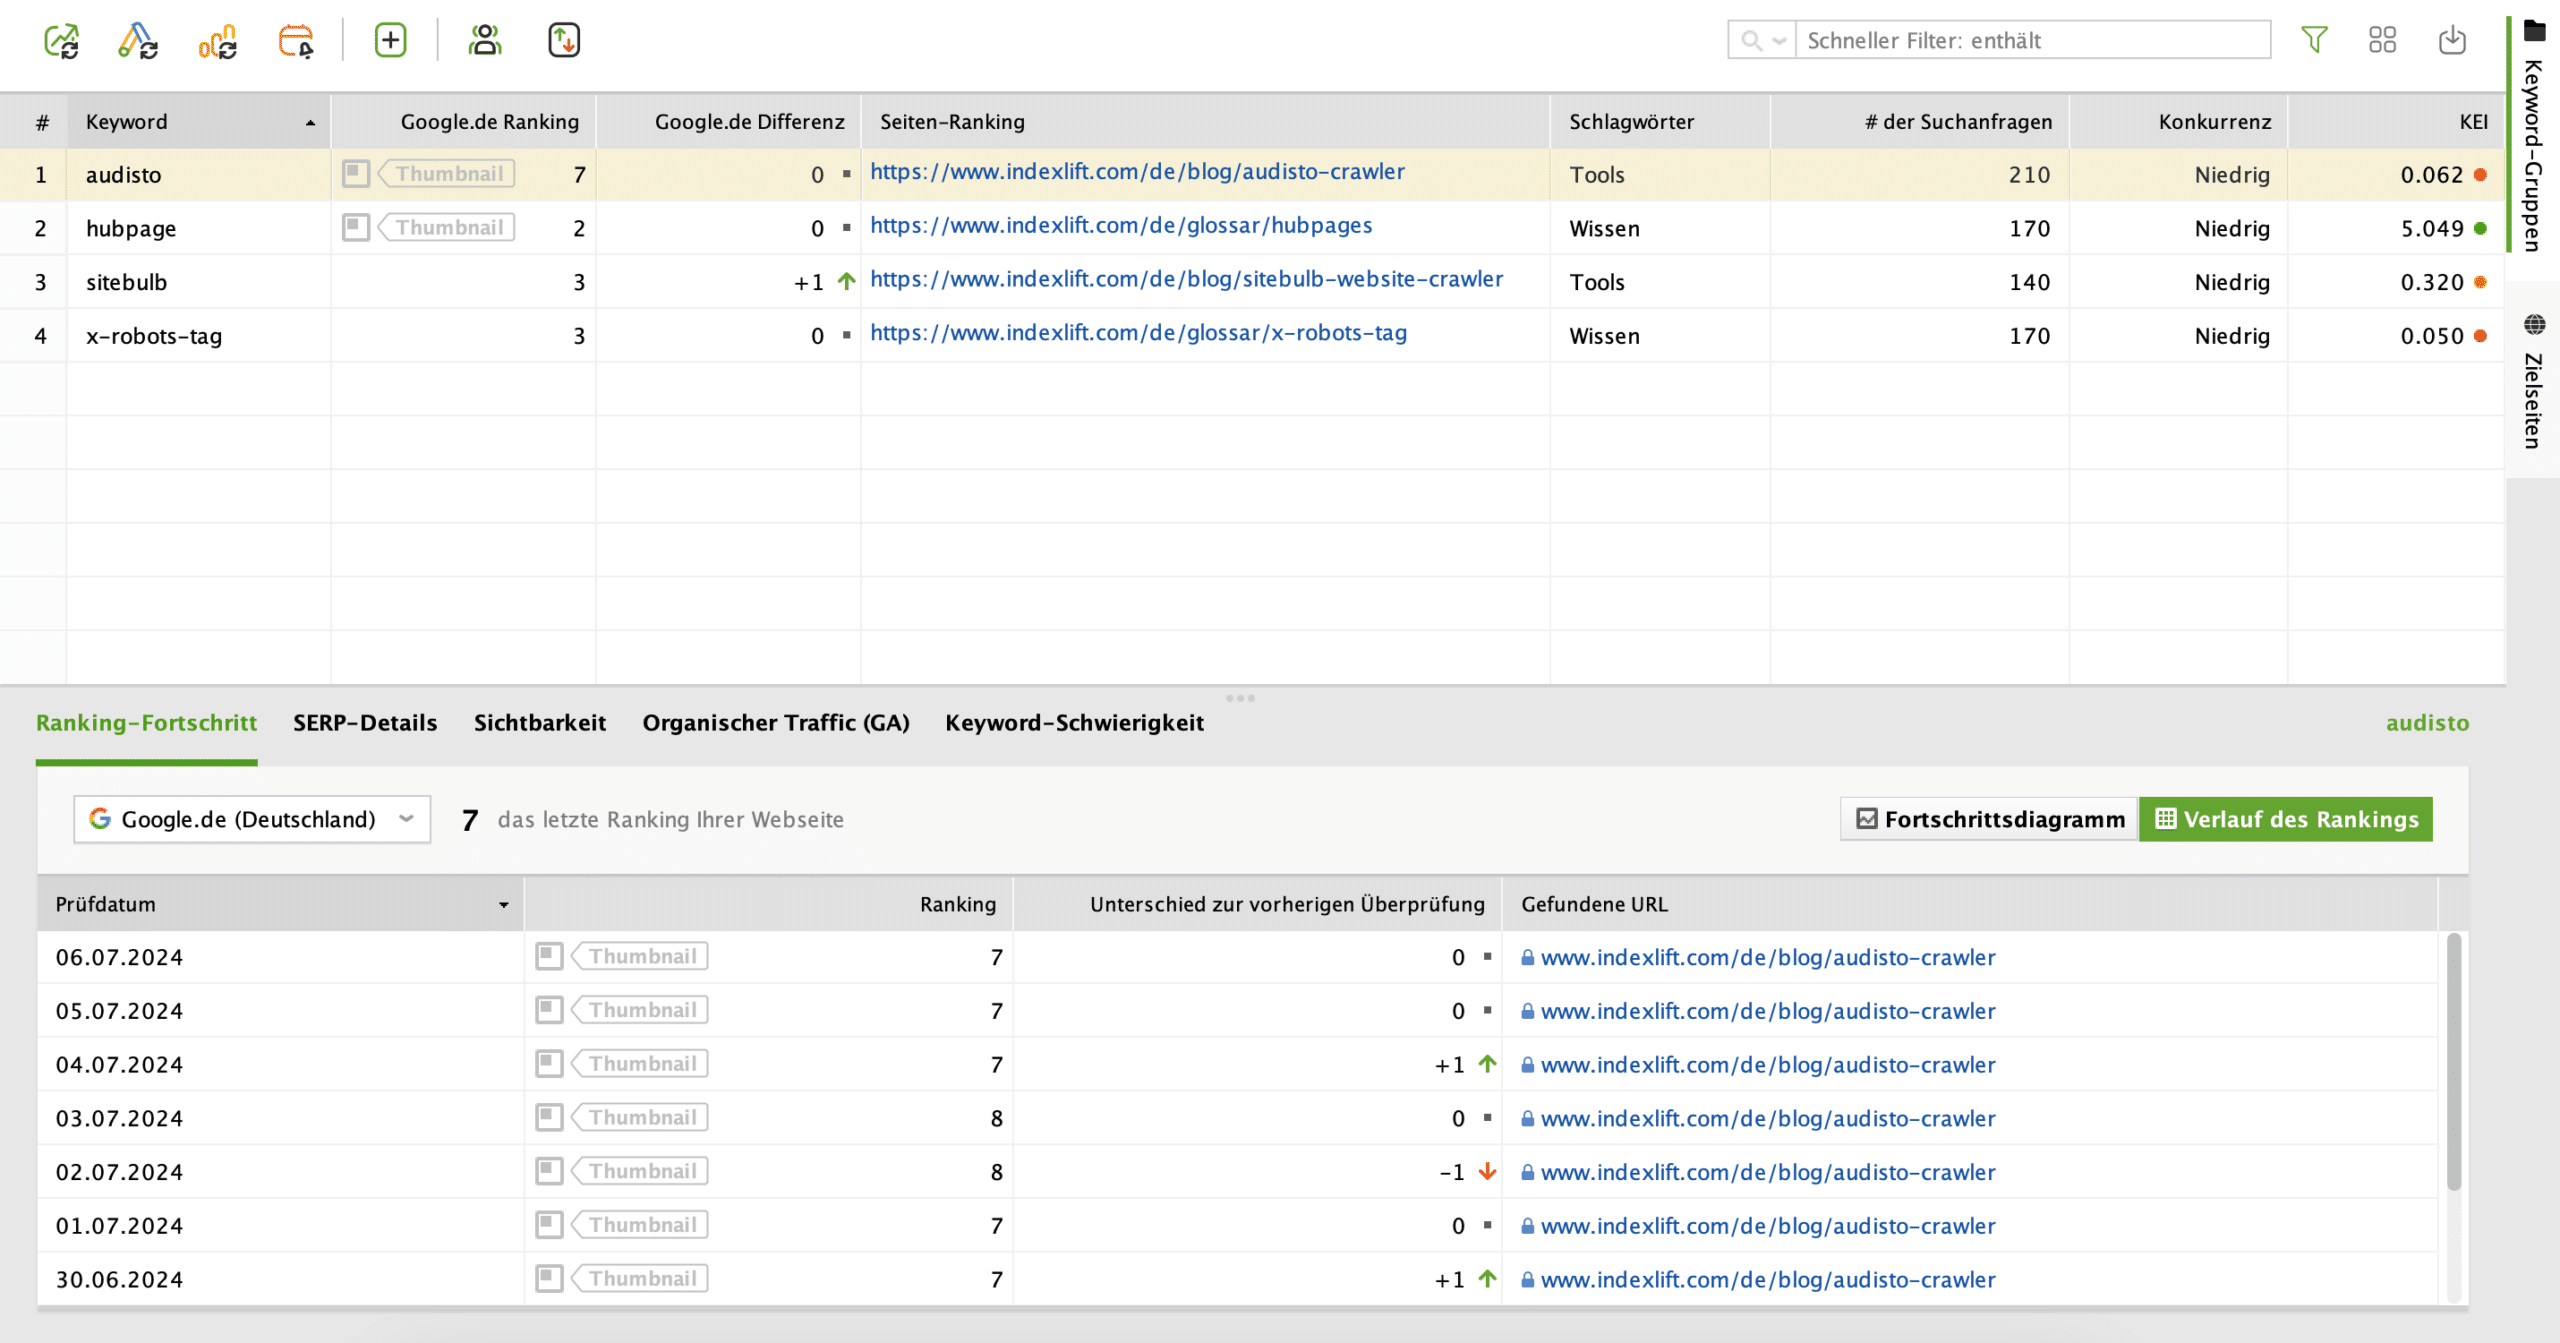2560x1343 pixels.
Task: Open Google.de (Deutschland) search engine dropdown
Action: click(252, 820)
